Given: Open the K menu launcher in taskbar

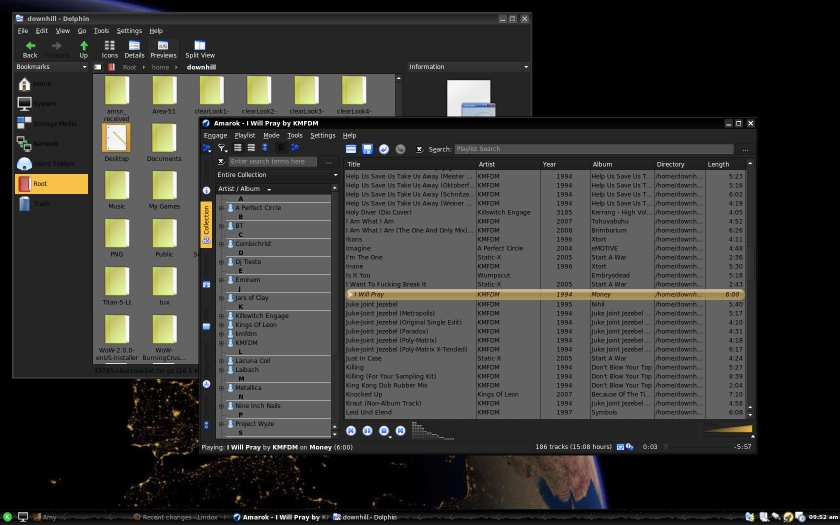Looking at the screenshot, I should (8, 517).
